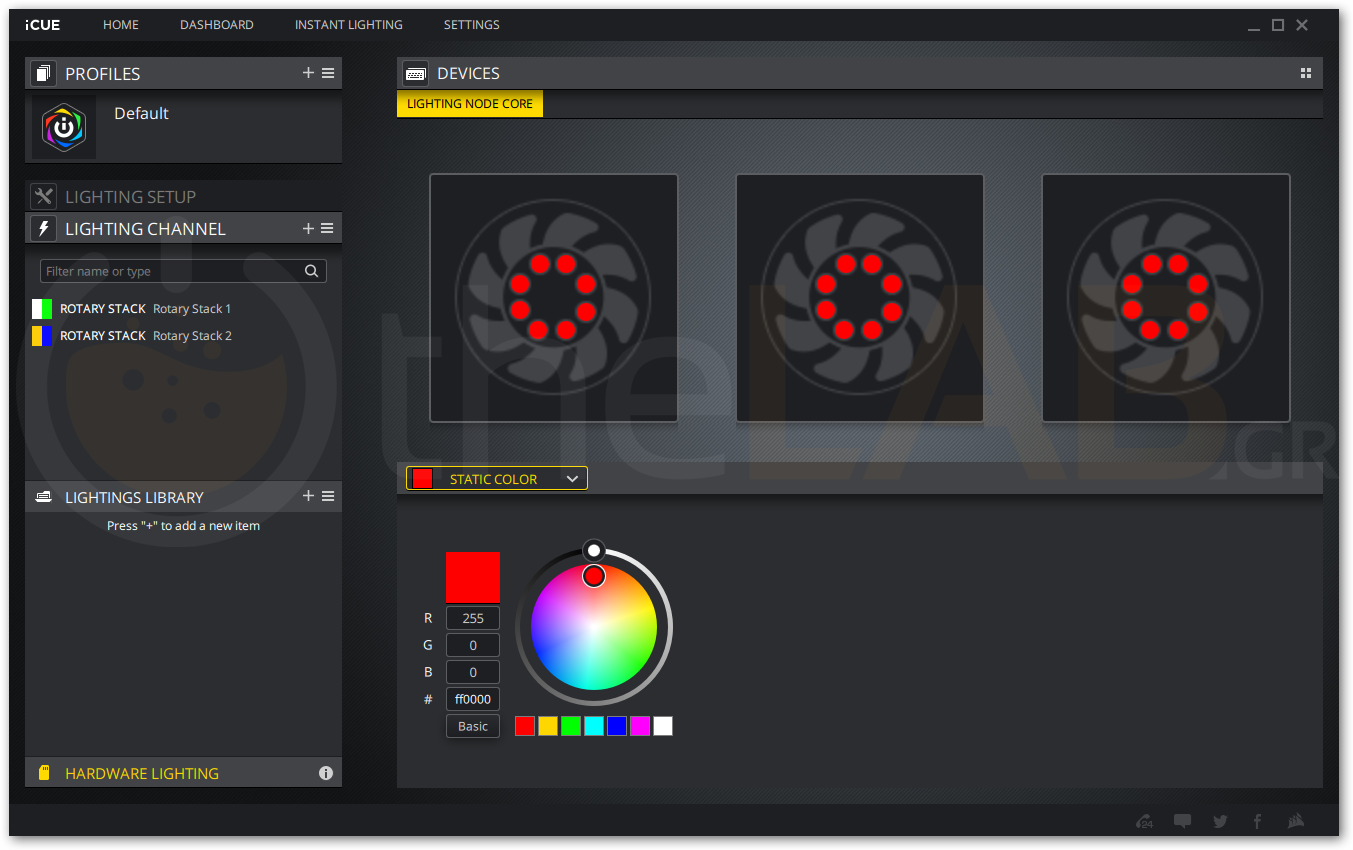Focus the "Filter name or type" search field

tap(183, 271)
